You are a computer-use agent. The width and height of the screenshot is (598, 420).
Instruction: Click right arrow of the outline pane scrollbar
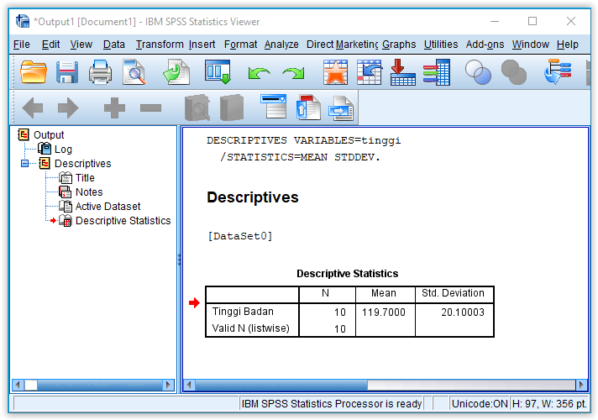click(168, 385)
